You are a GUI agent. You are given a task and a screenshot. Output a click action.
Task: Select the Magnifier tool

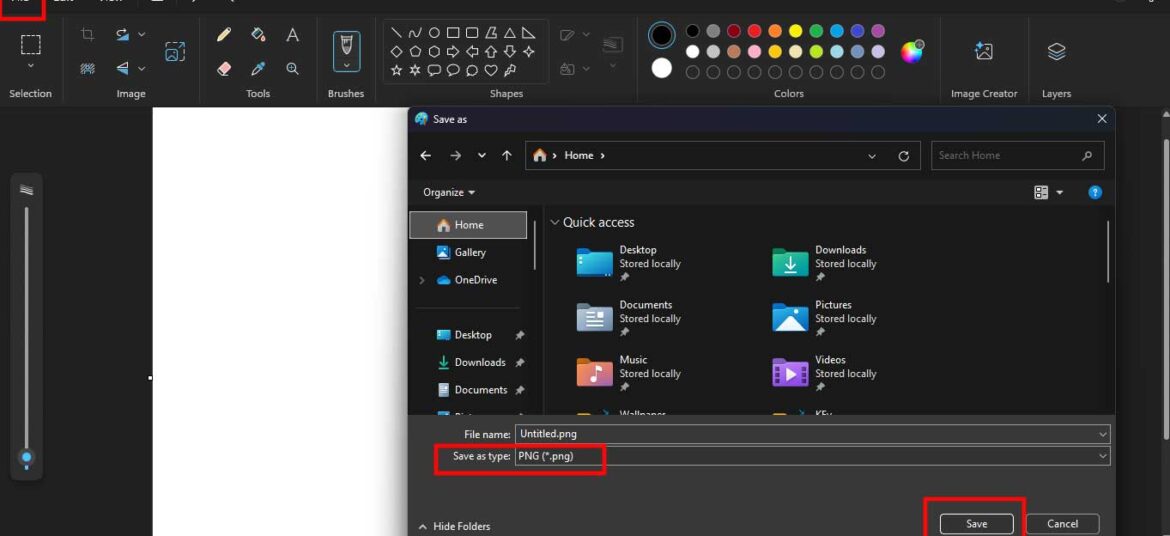coord(292,69)
